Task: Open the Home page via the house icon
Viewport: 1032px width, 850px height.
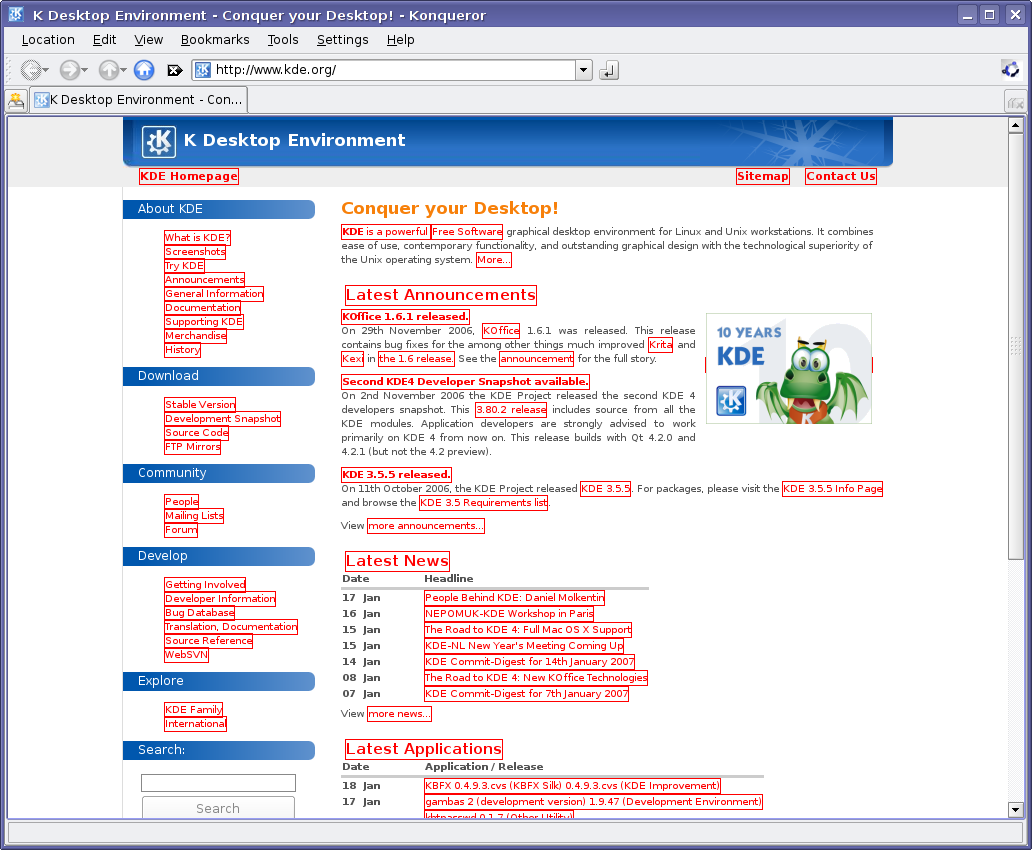Action: coord(144,70)
